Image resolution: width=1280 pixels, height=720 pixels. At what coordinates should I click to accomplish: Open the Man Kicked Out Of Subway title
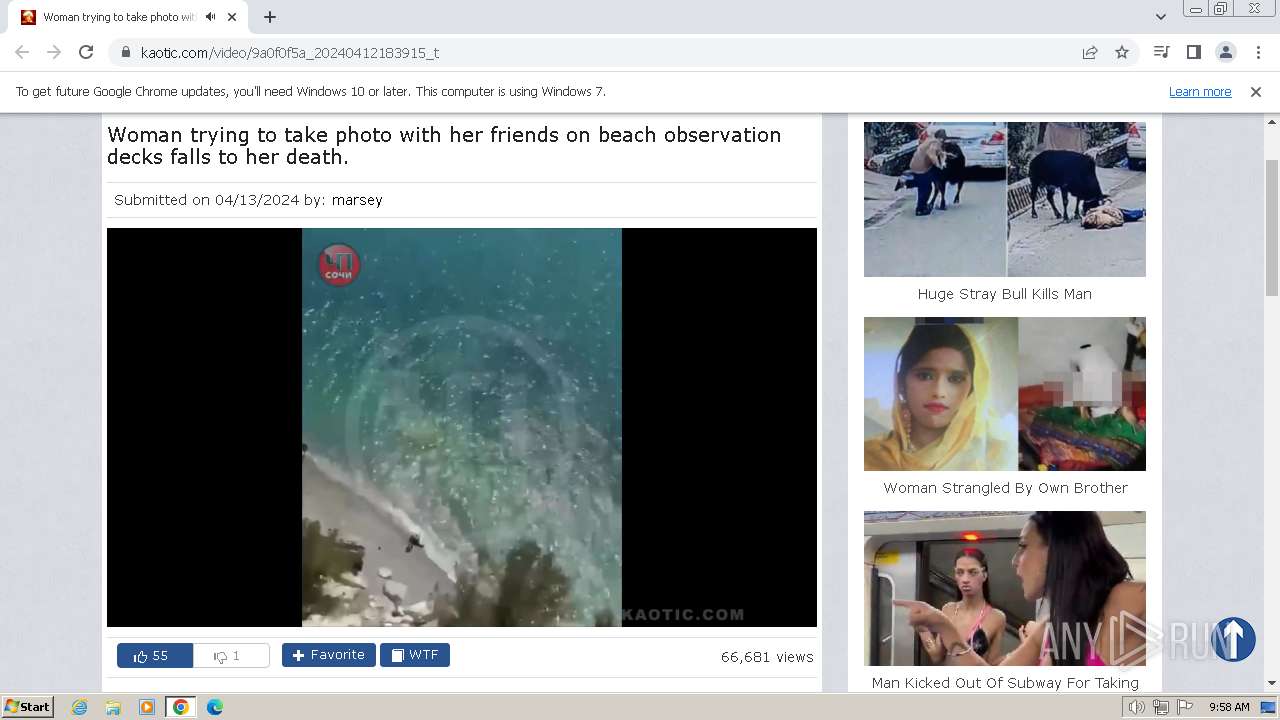point(1005,683)
